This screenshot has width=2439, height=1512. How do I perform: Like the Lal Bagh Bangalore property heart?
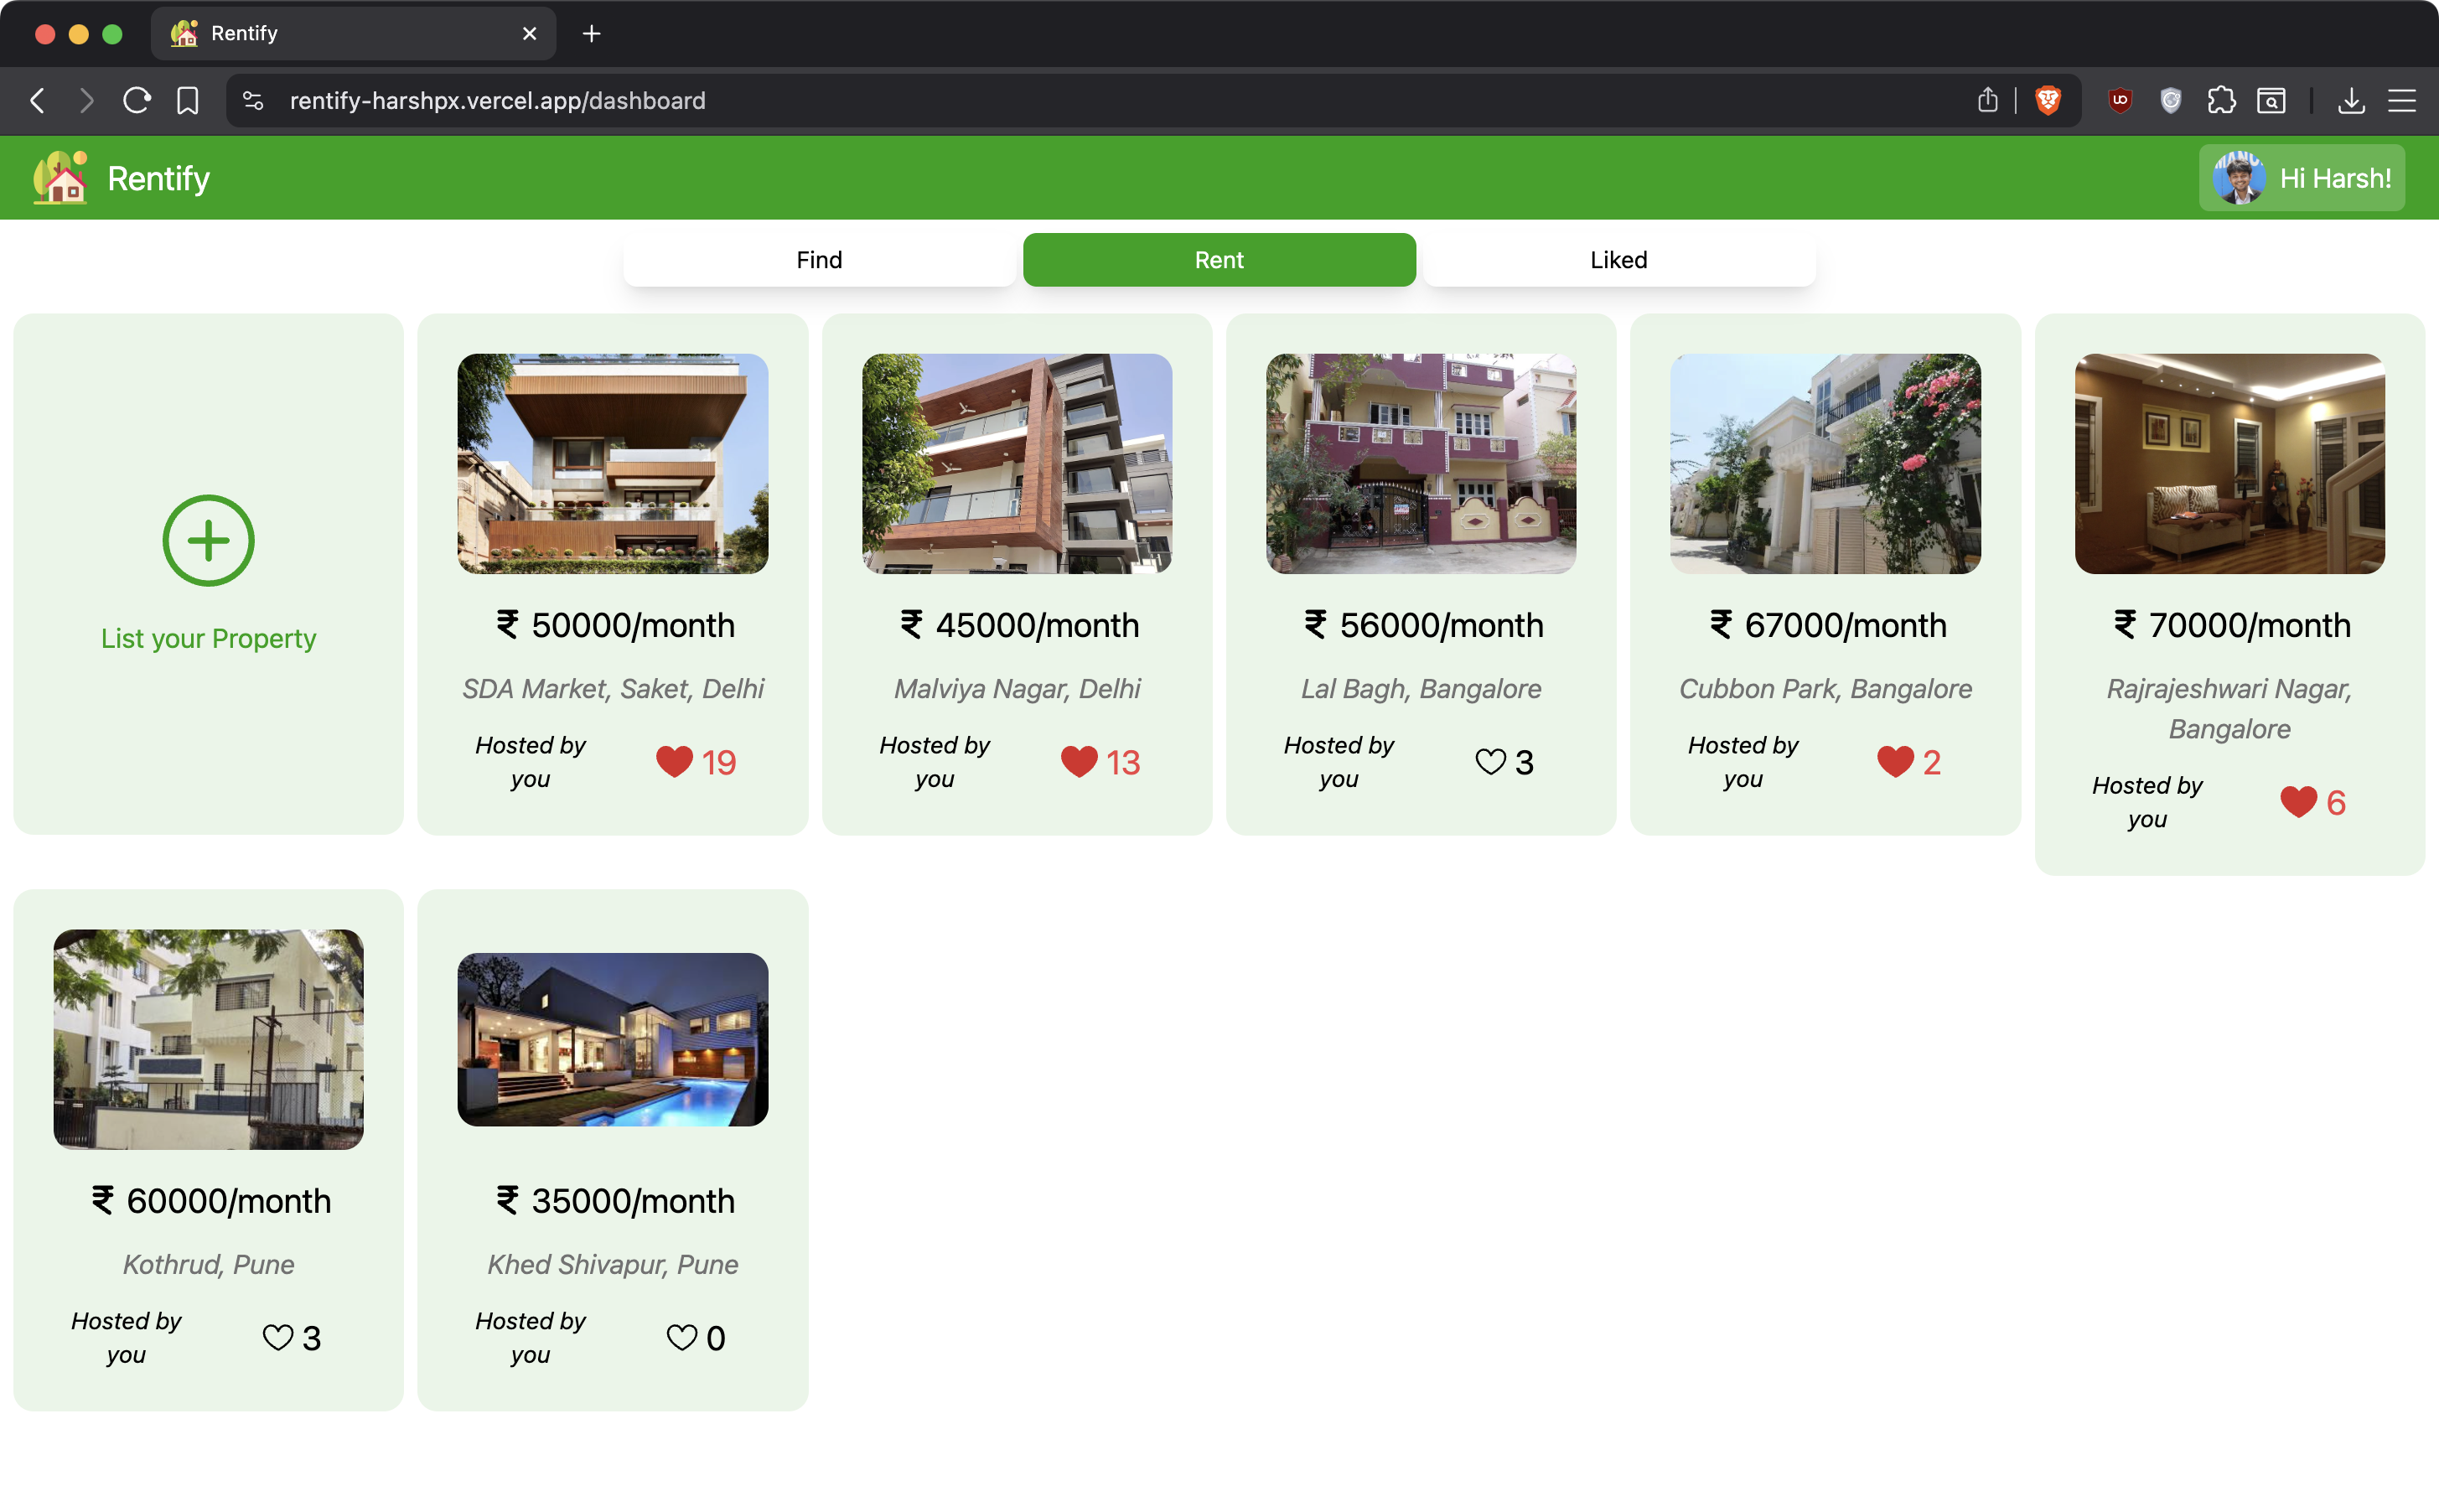[x=1490, y=762]
